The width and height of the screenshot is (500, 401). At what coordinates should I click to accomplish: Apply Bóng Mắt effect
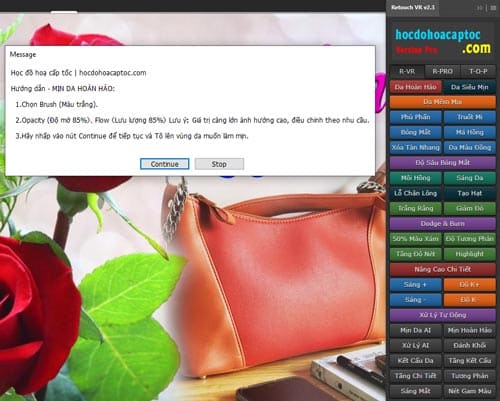click(416, 132)
